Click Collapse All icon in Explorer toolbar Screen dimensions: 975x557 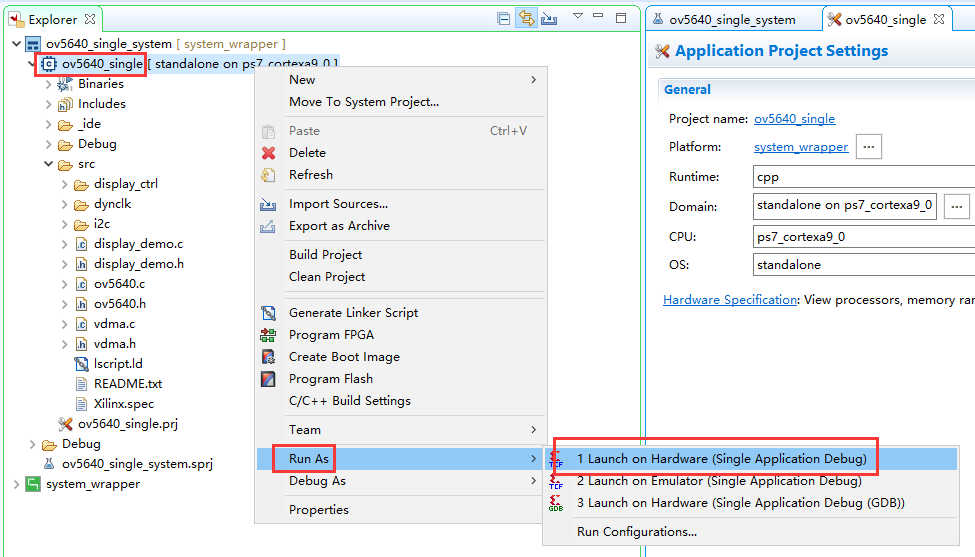pyautogui.click(x=504, y=19)
